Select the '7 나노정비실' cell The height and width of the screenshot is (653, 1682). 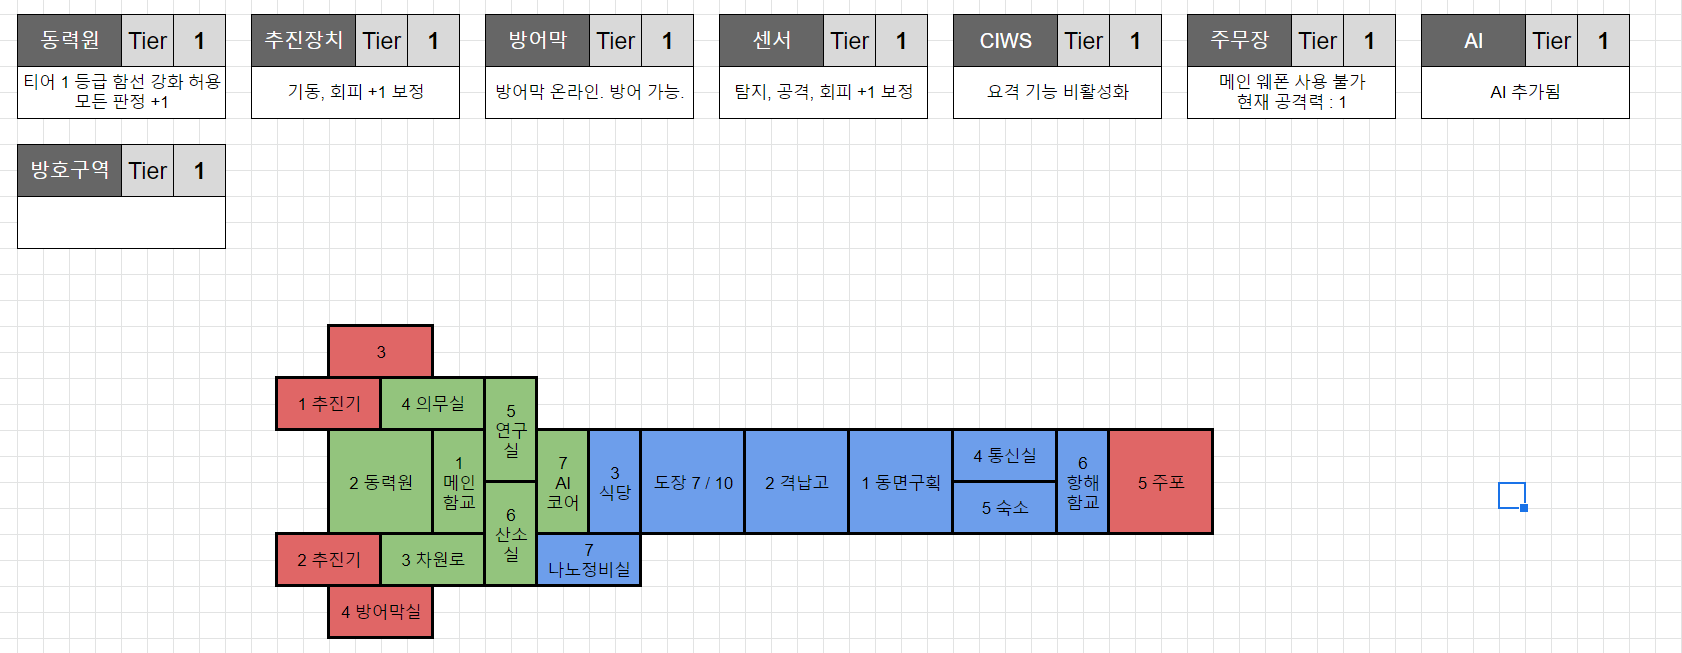pos(589,560)
